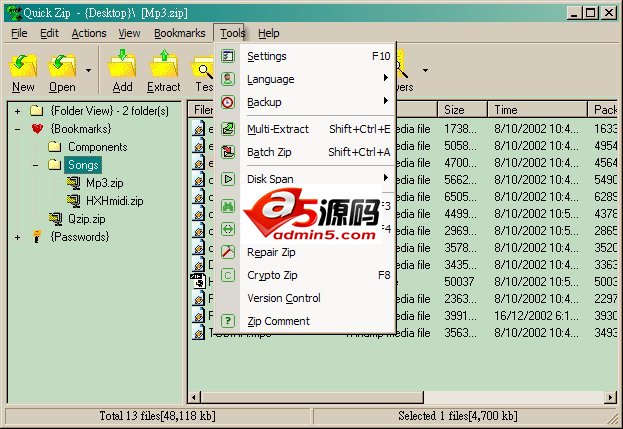Viewport: 623px width, 429px height.
Task: Sort by the Packed column header
Action: [602, 110]
